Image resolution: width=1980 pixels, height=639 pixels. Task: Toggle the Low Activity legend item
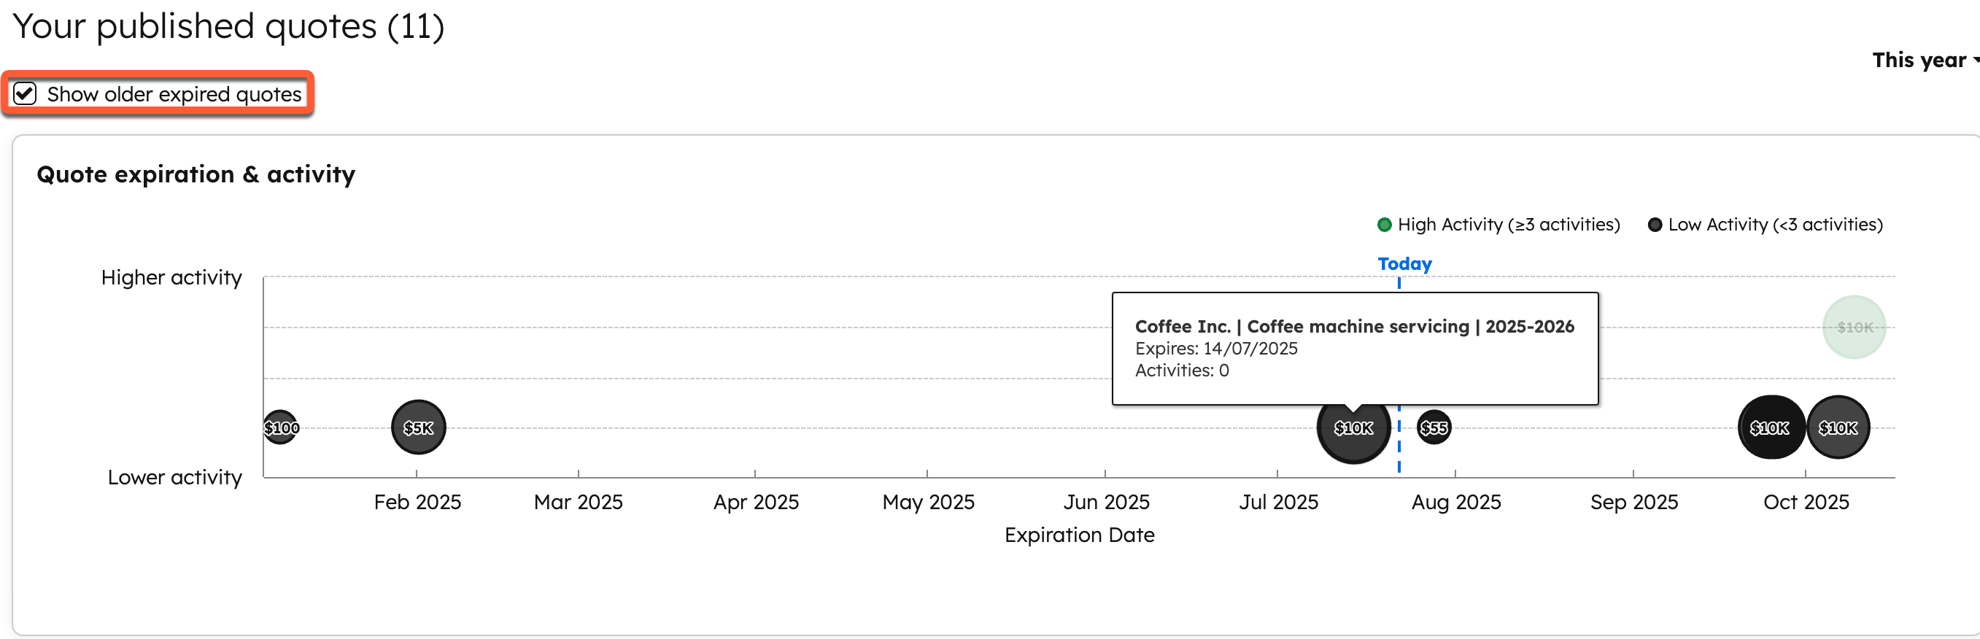(x=1765, y=225)
